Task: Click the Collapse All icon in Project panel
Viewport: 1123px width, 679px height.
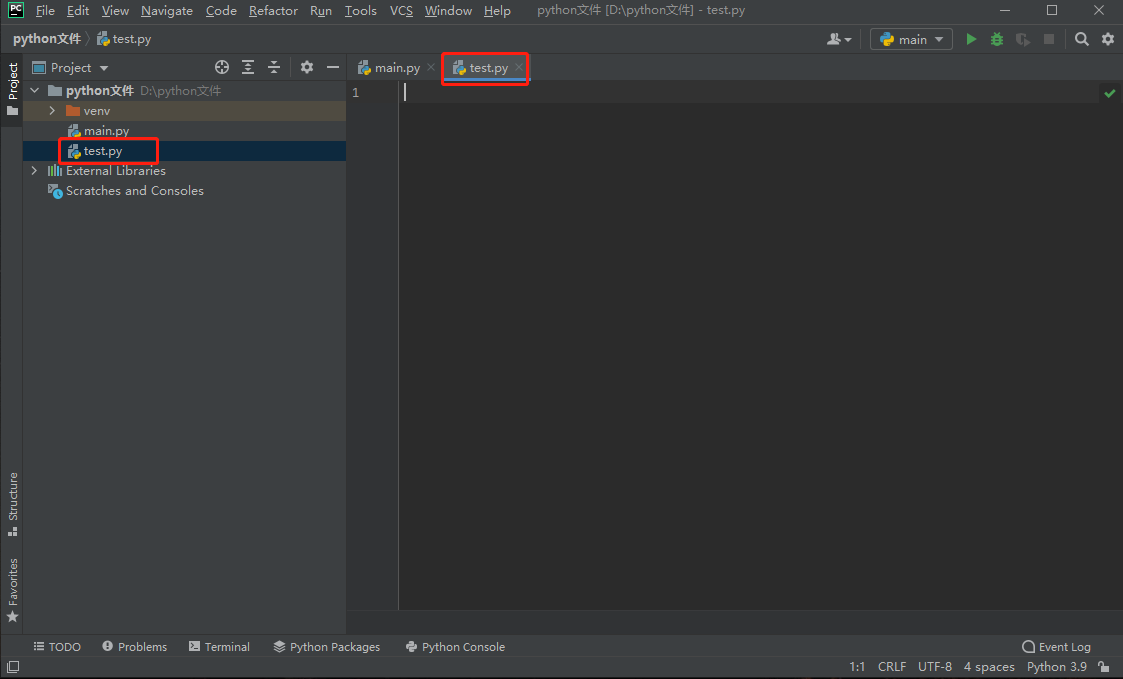Action: point(274,67)
